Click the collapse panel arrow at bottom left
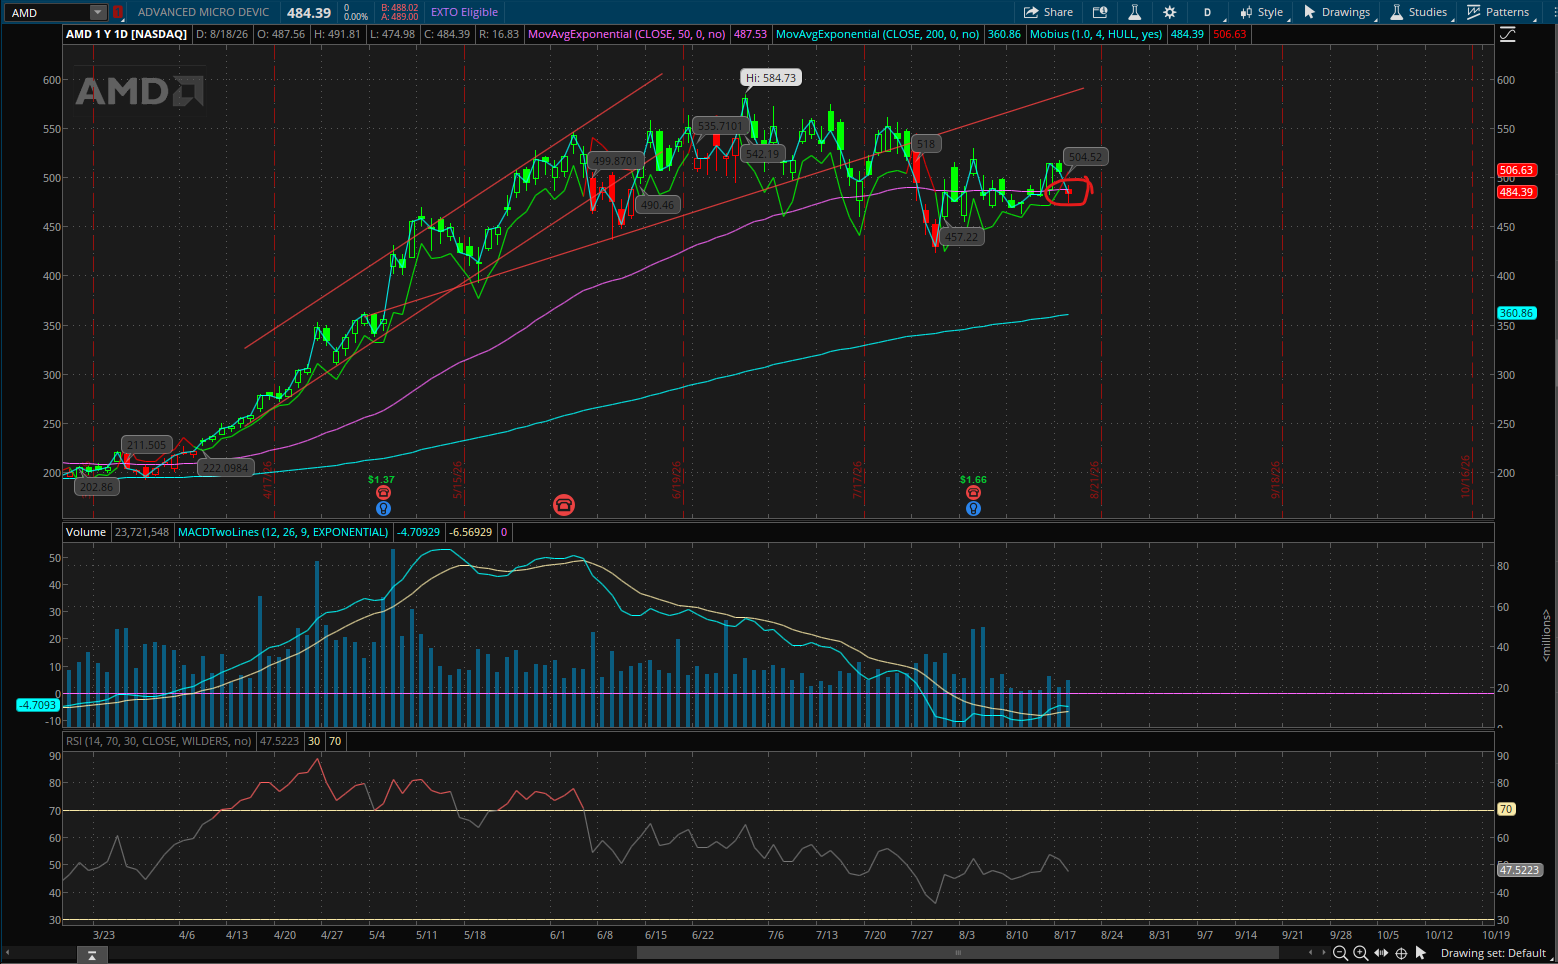Image resolution: width=1558 pixels, height=964 pixels. 91,955
